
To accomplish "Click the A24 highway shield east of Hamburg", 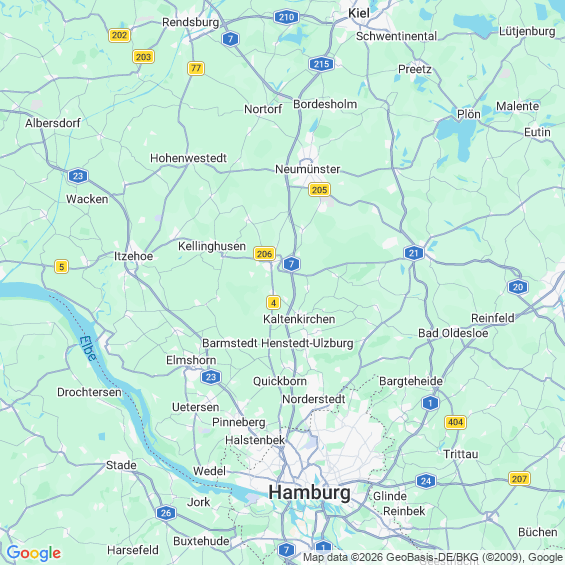I will tap(426, 481).
